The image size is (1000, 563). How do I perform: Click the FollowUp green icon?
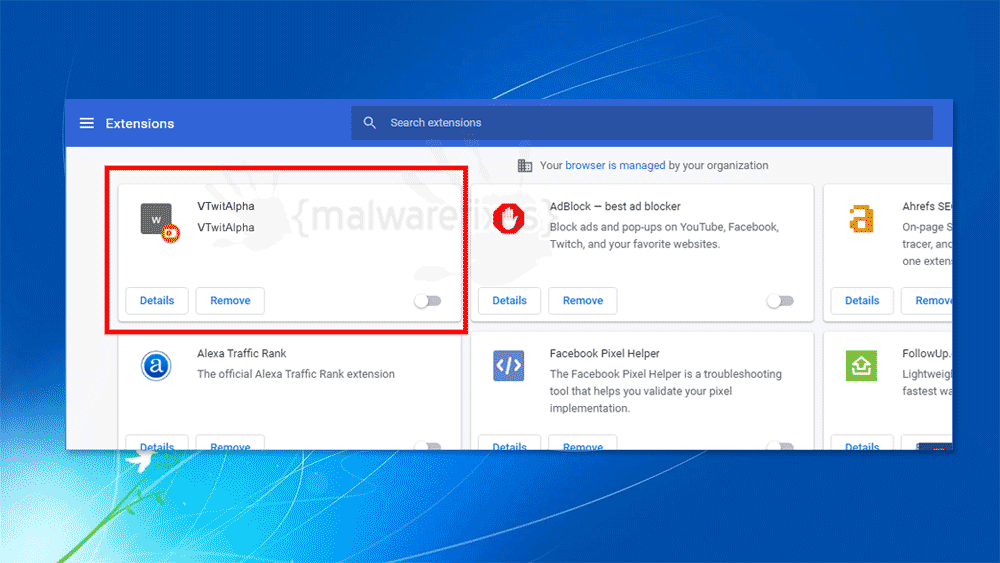(861, 365)
